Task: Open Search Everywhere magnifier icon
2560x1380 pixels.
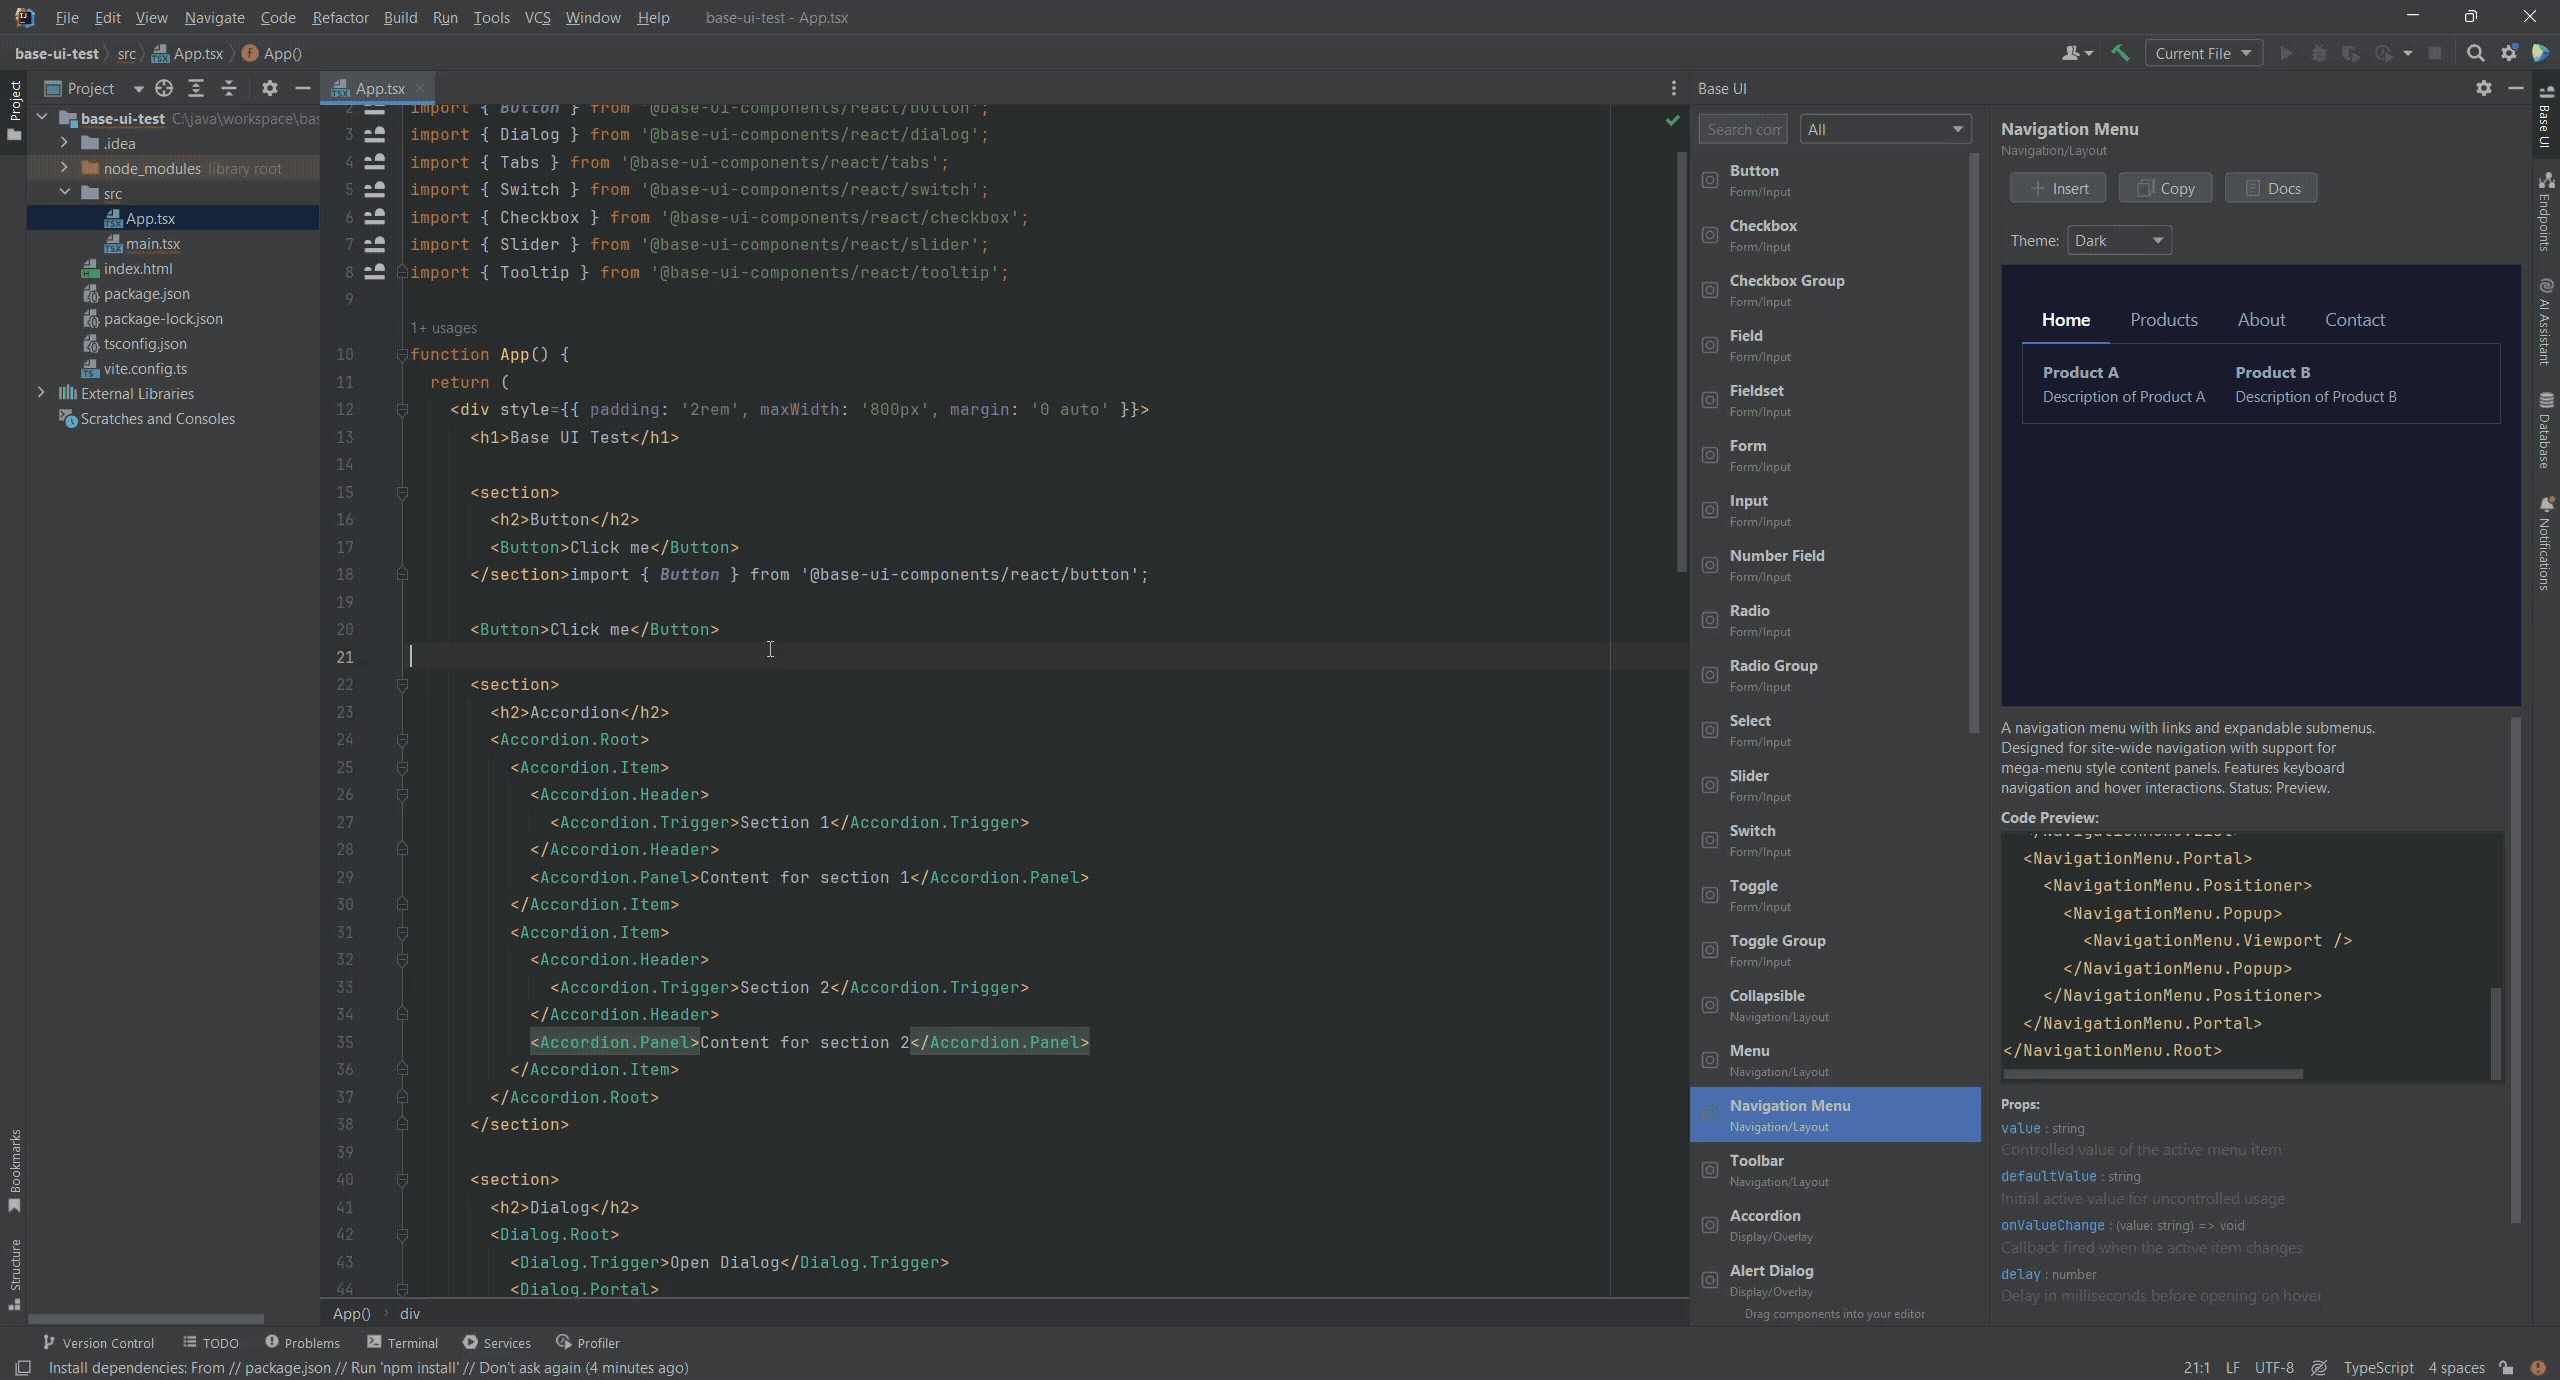Action: click(2475, 53)
